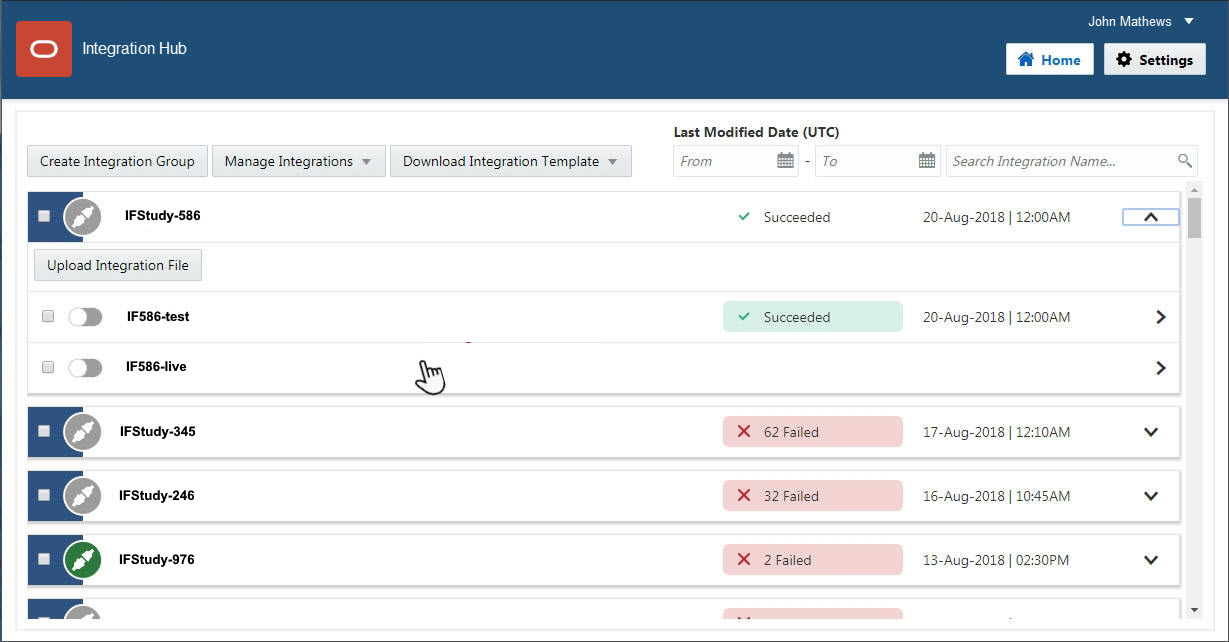Focus the Search Integration Name field
1229x642 pixels.
pos(1072,161)
